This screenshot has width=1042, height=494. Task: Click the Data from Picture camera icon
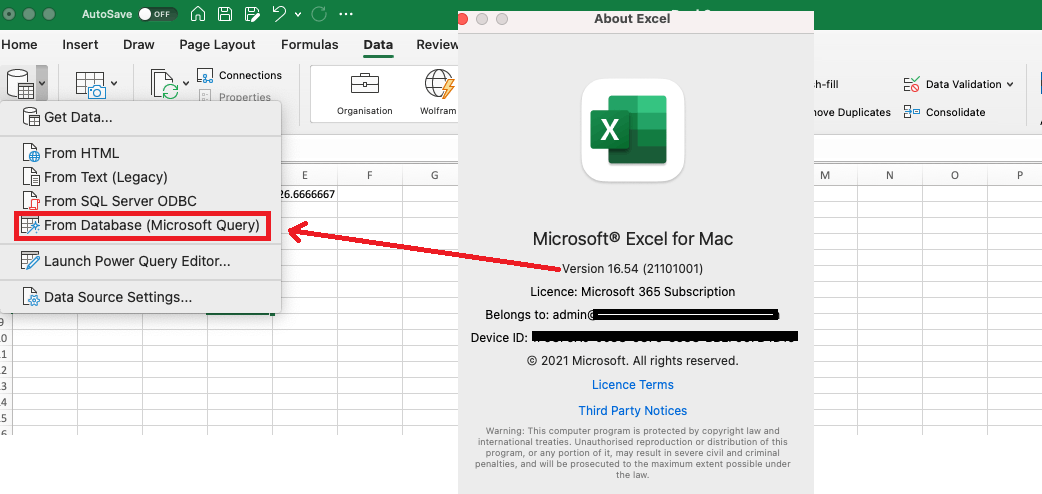pyautogui.click(x=90, y=84)
